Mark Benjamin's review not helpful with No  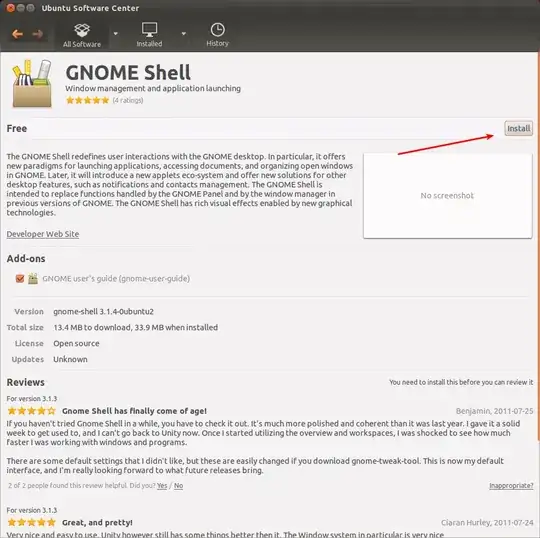[178, 486]
